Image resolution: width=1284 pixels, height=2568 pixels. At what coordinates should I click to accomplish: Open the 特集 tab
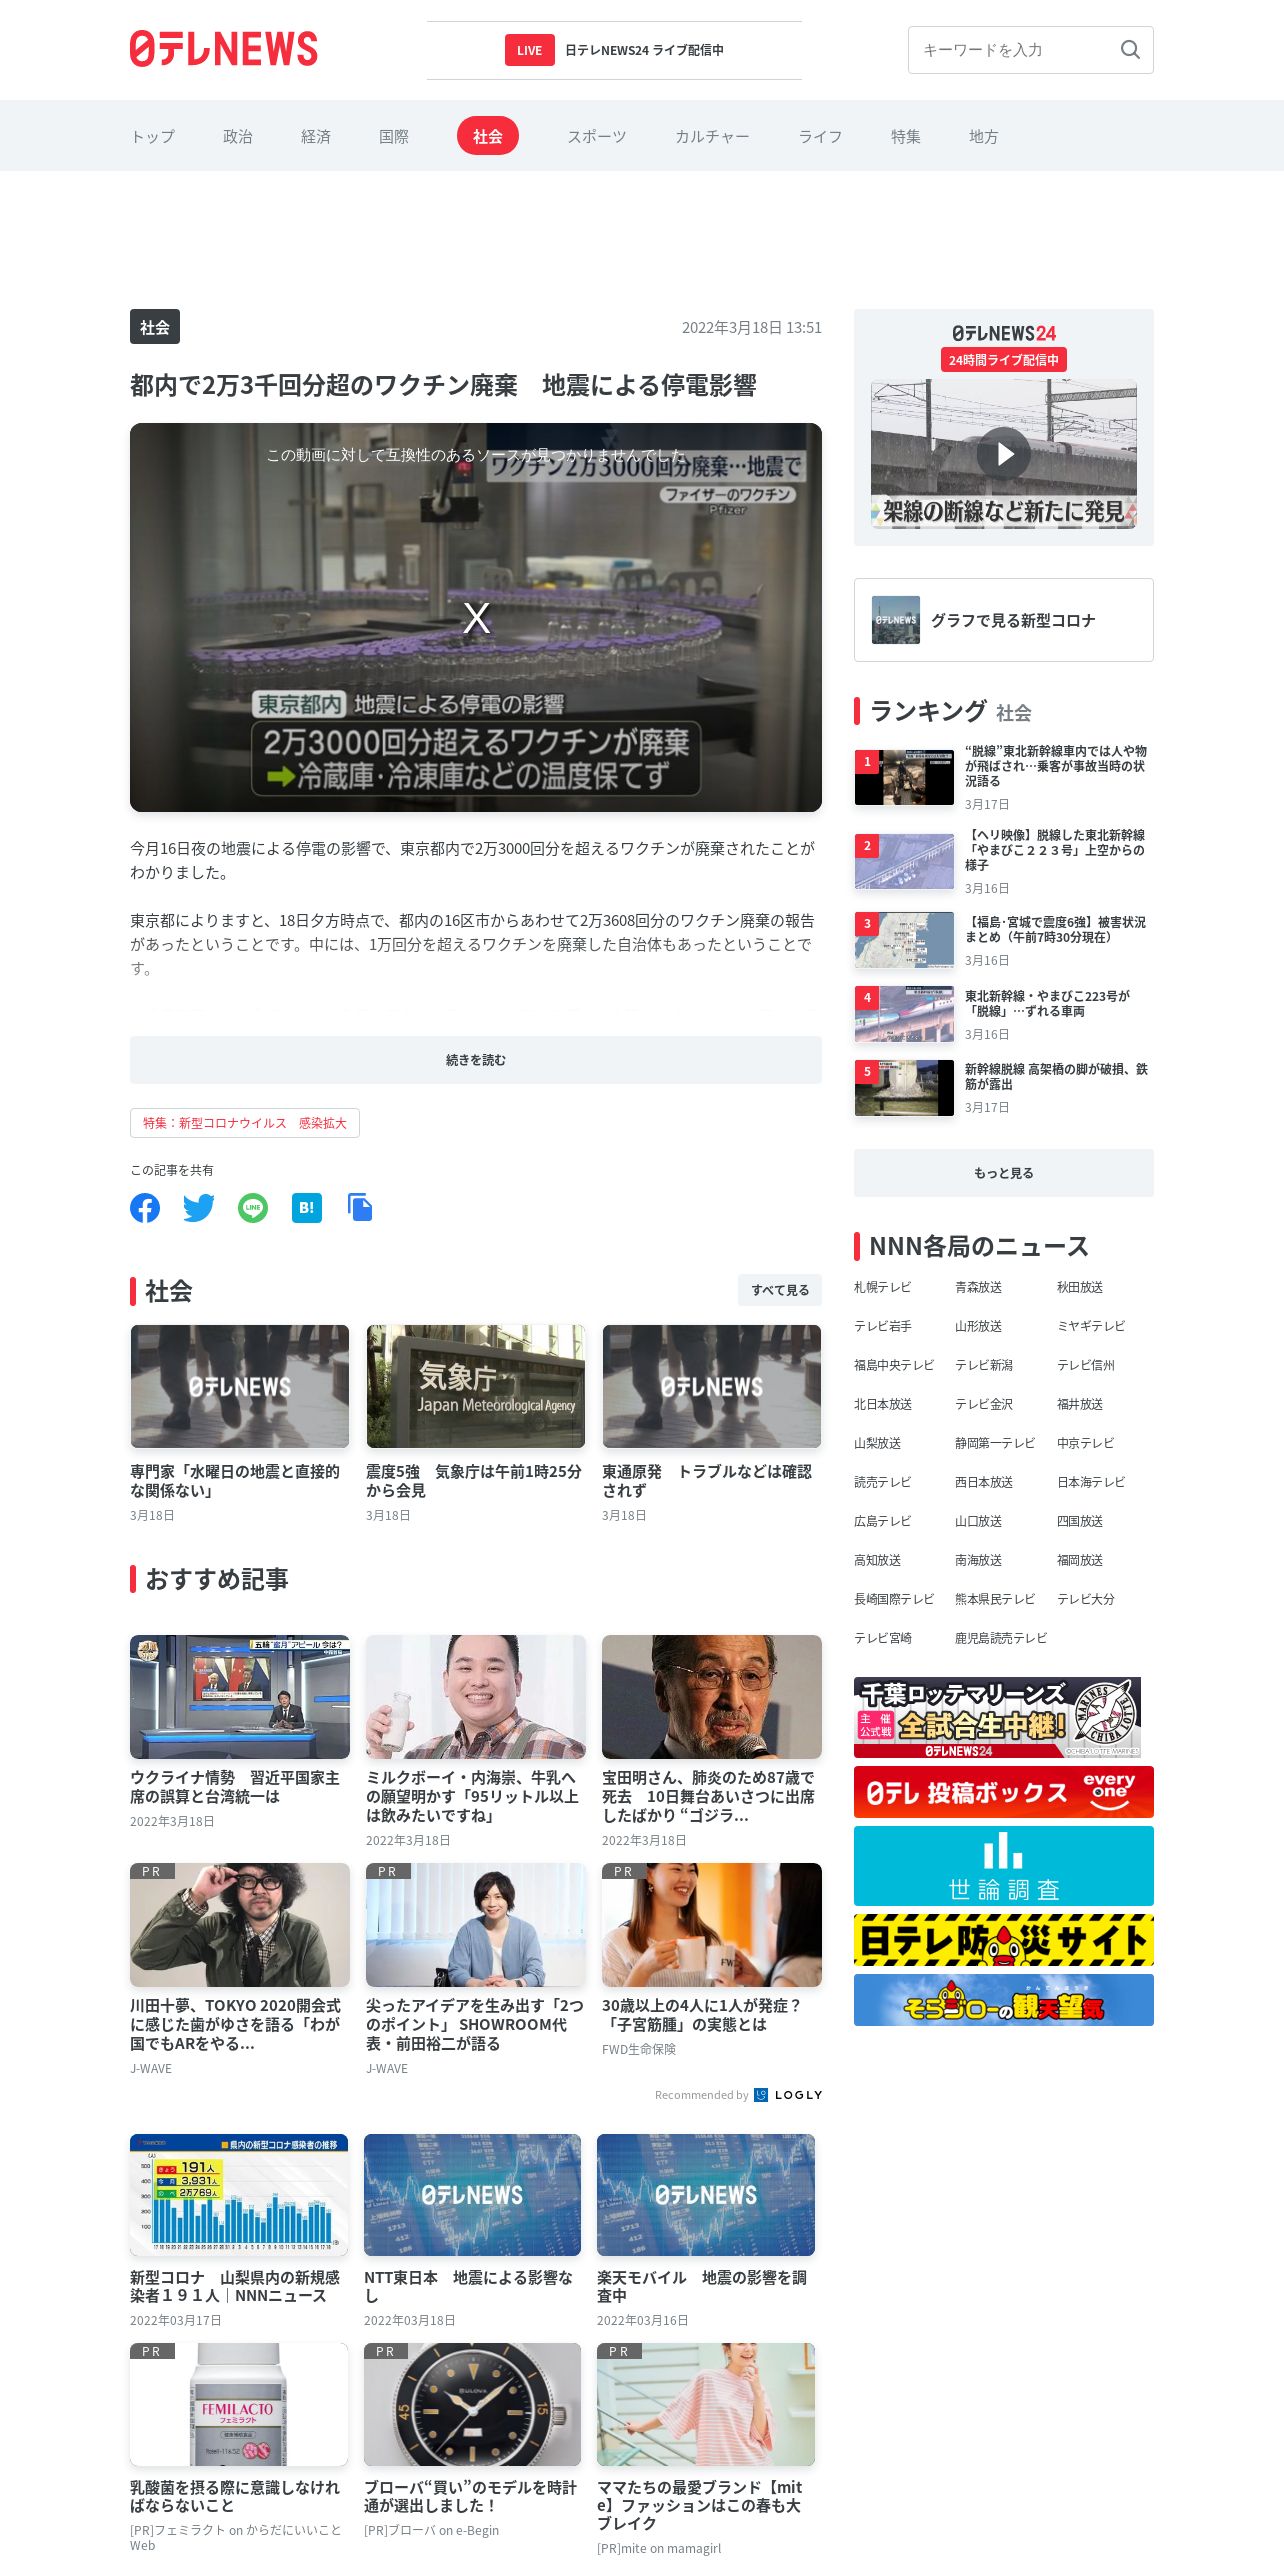pyautogui.click(x=905, y=136)
